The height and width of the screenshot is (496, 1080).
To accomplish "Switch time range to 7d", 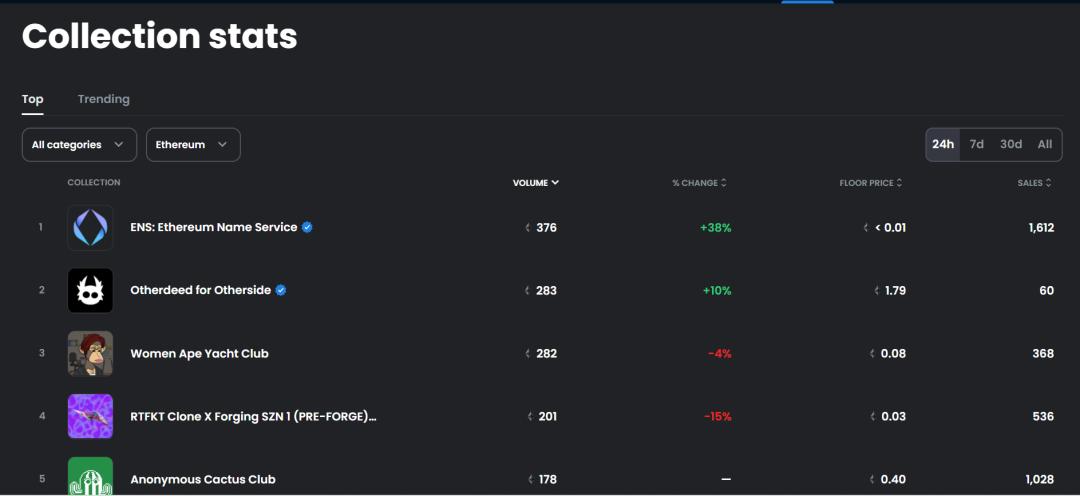I will 977,144.
